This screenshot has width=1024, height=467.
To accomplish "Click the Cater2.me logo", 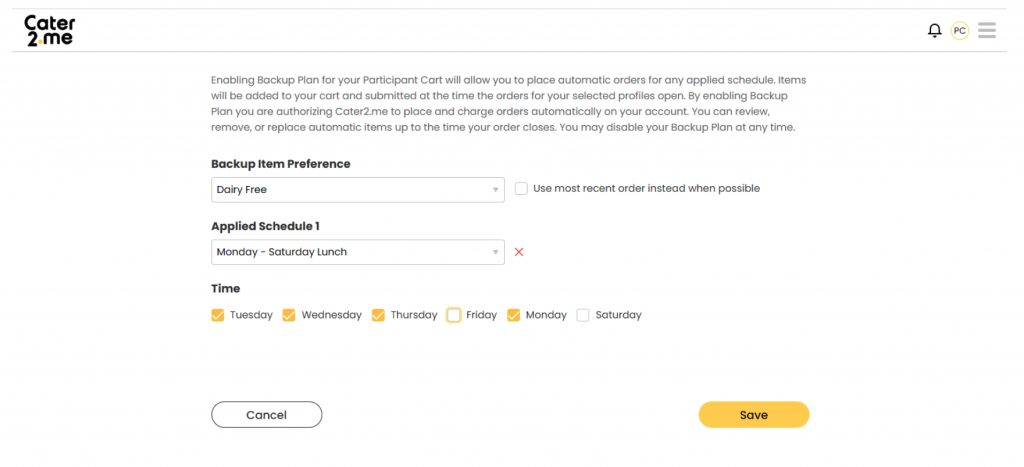I will point(50,30).
